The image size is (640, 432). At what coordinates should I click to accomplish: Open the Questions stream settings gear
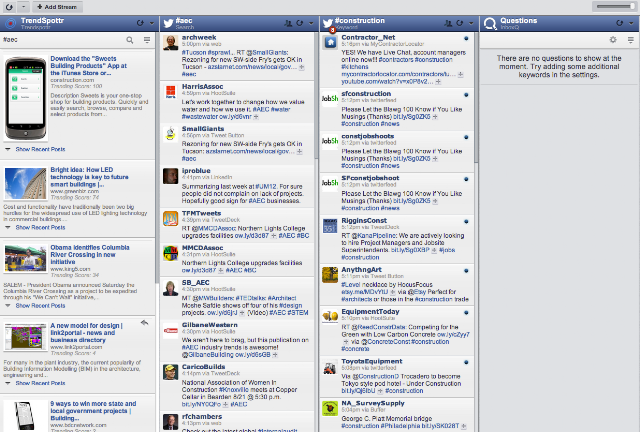coord(613,40)
